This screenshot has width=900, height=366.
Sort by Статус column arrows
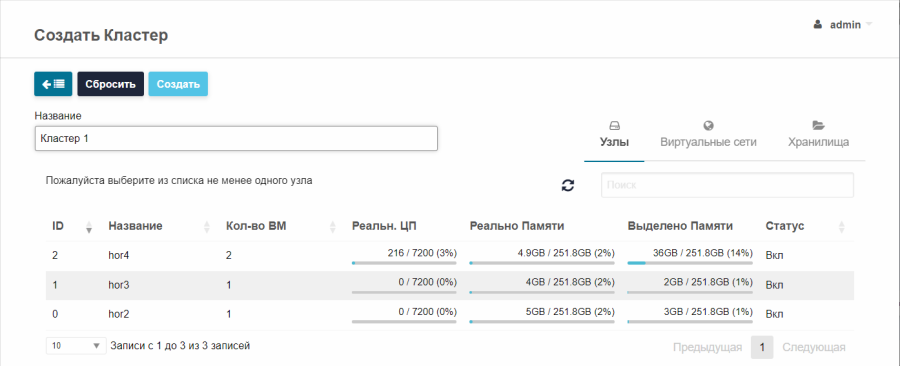(841, 227)
